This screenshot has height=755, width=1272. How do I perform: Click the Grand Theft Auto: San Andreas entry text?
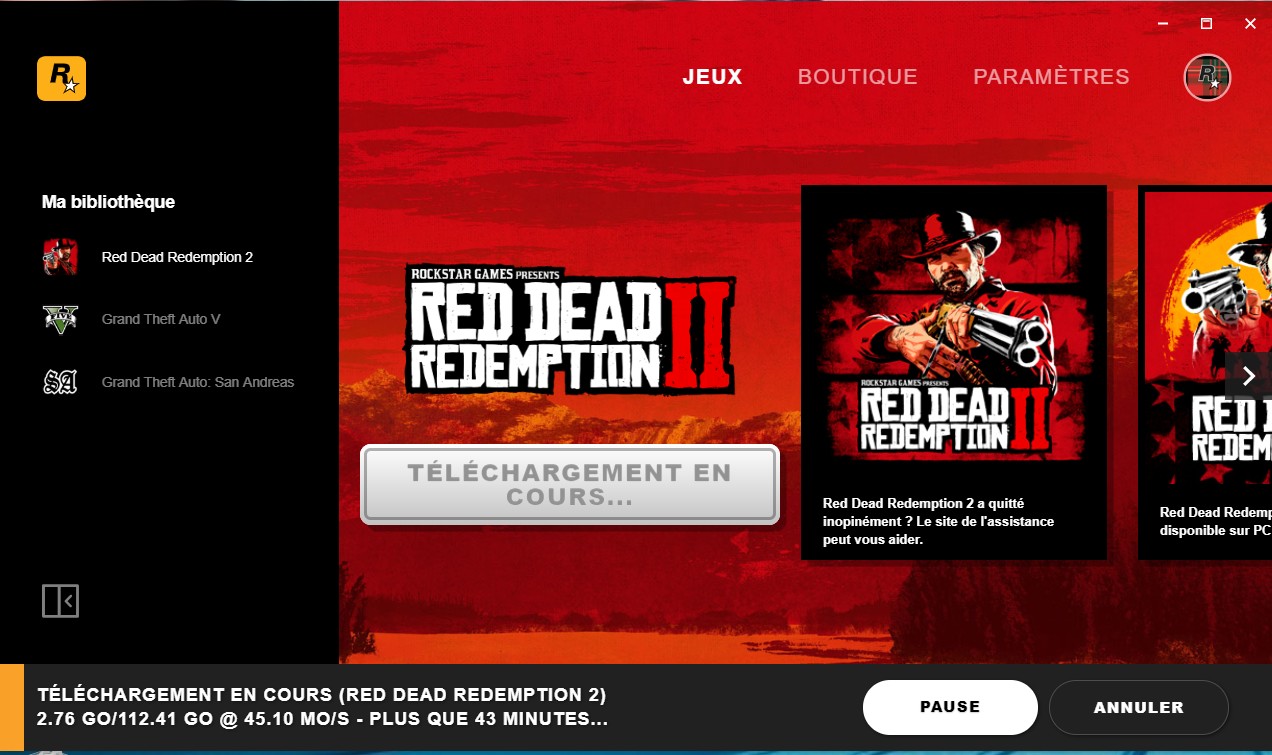point(198,382)
